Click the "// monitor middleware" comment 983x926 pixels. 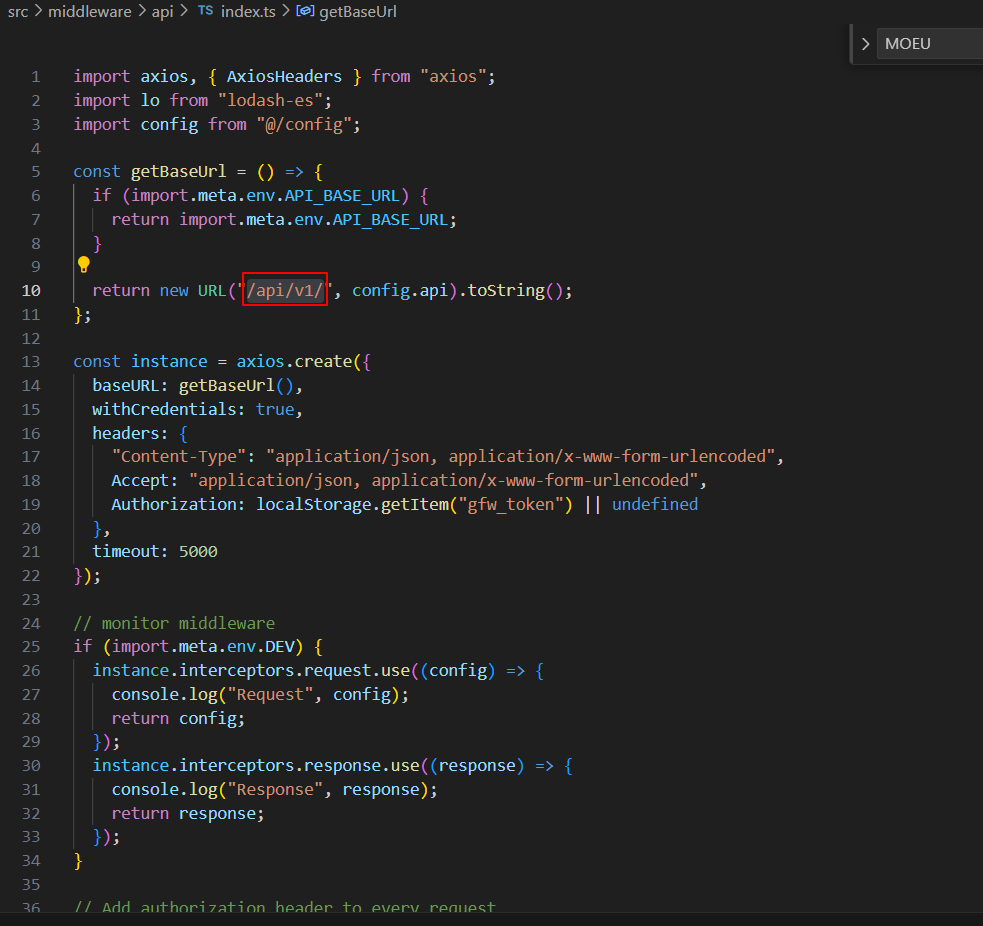coord(173,623)
